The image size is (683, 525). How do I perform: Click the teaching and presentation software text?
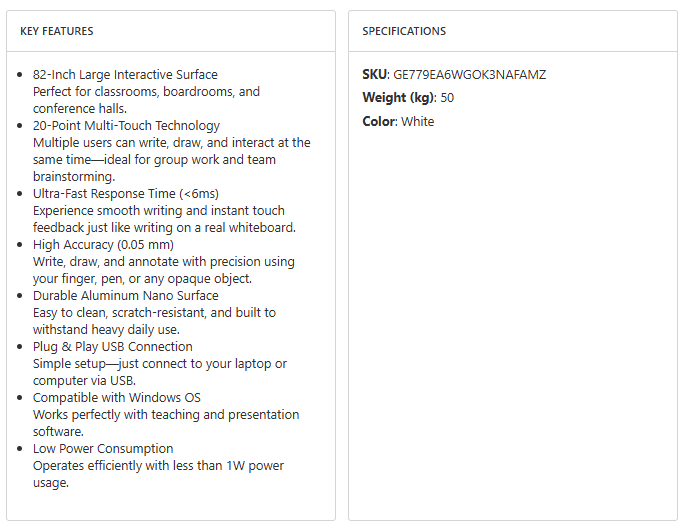click(x=166, y=423)
